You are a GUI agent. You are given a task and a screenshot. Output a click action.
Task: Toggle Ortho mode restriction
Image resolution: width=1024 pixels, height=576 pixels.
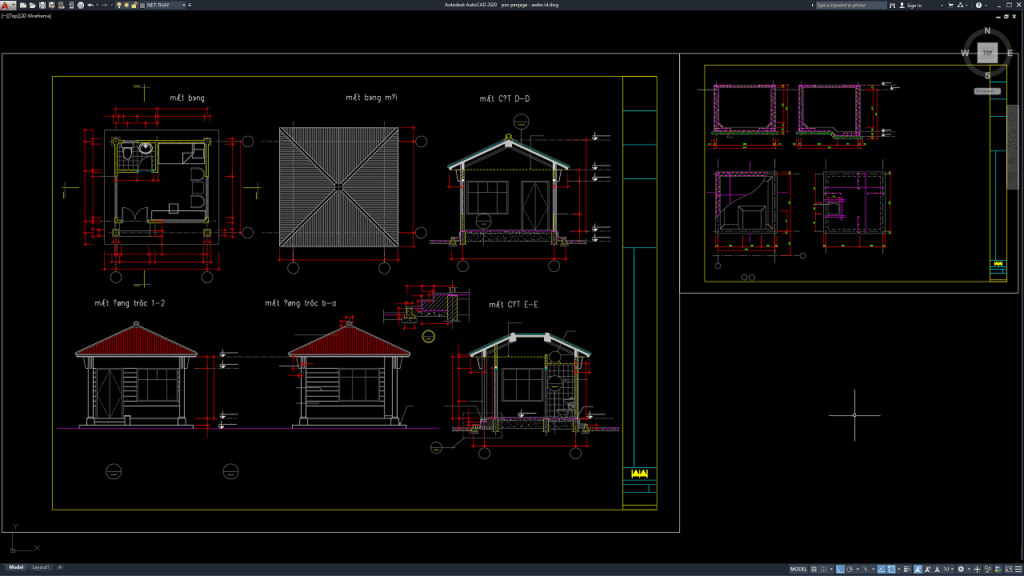[841, 570]
